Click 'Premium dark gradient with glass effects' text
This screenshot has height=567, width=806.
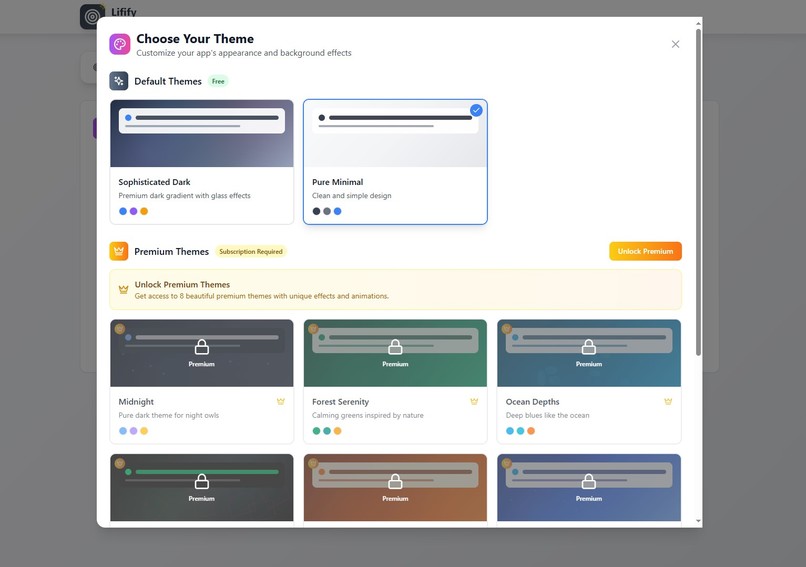click(185, 196)
